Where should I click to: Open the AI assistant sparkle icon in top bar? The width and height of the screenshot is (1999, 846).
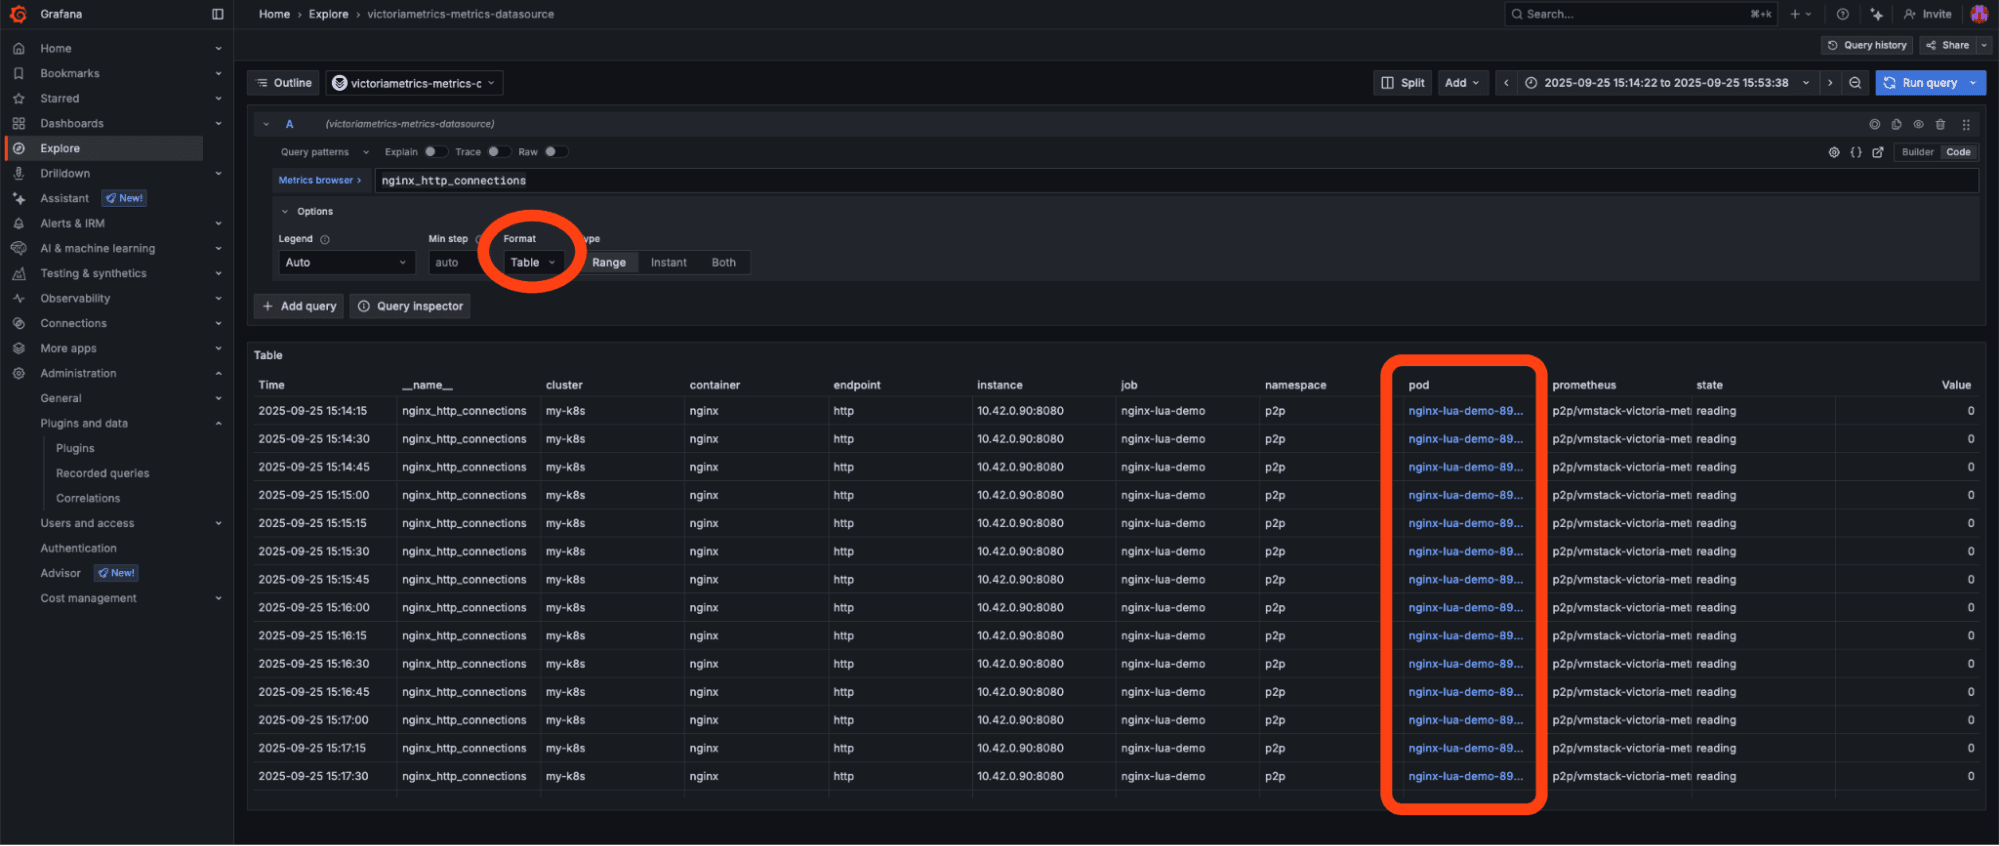pyautogui.click(x=1877, y=14)
